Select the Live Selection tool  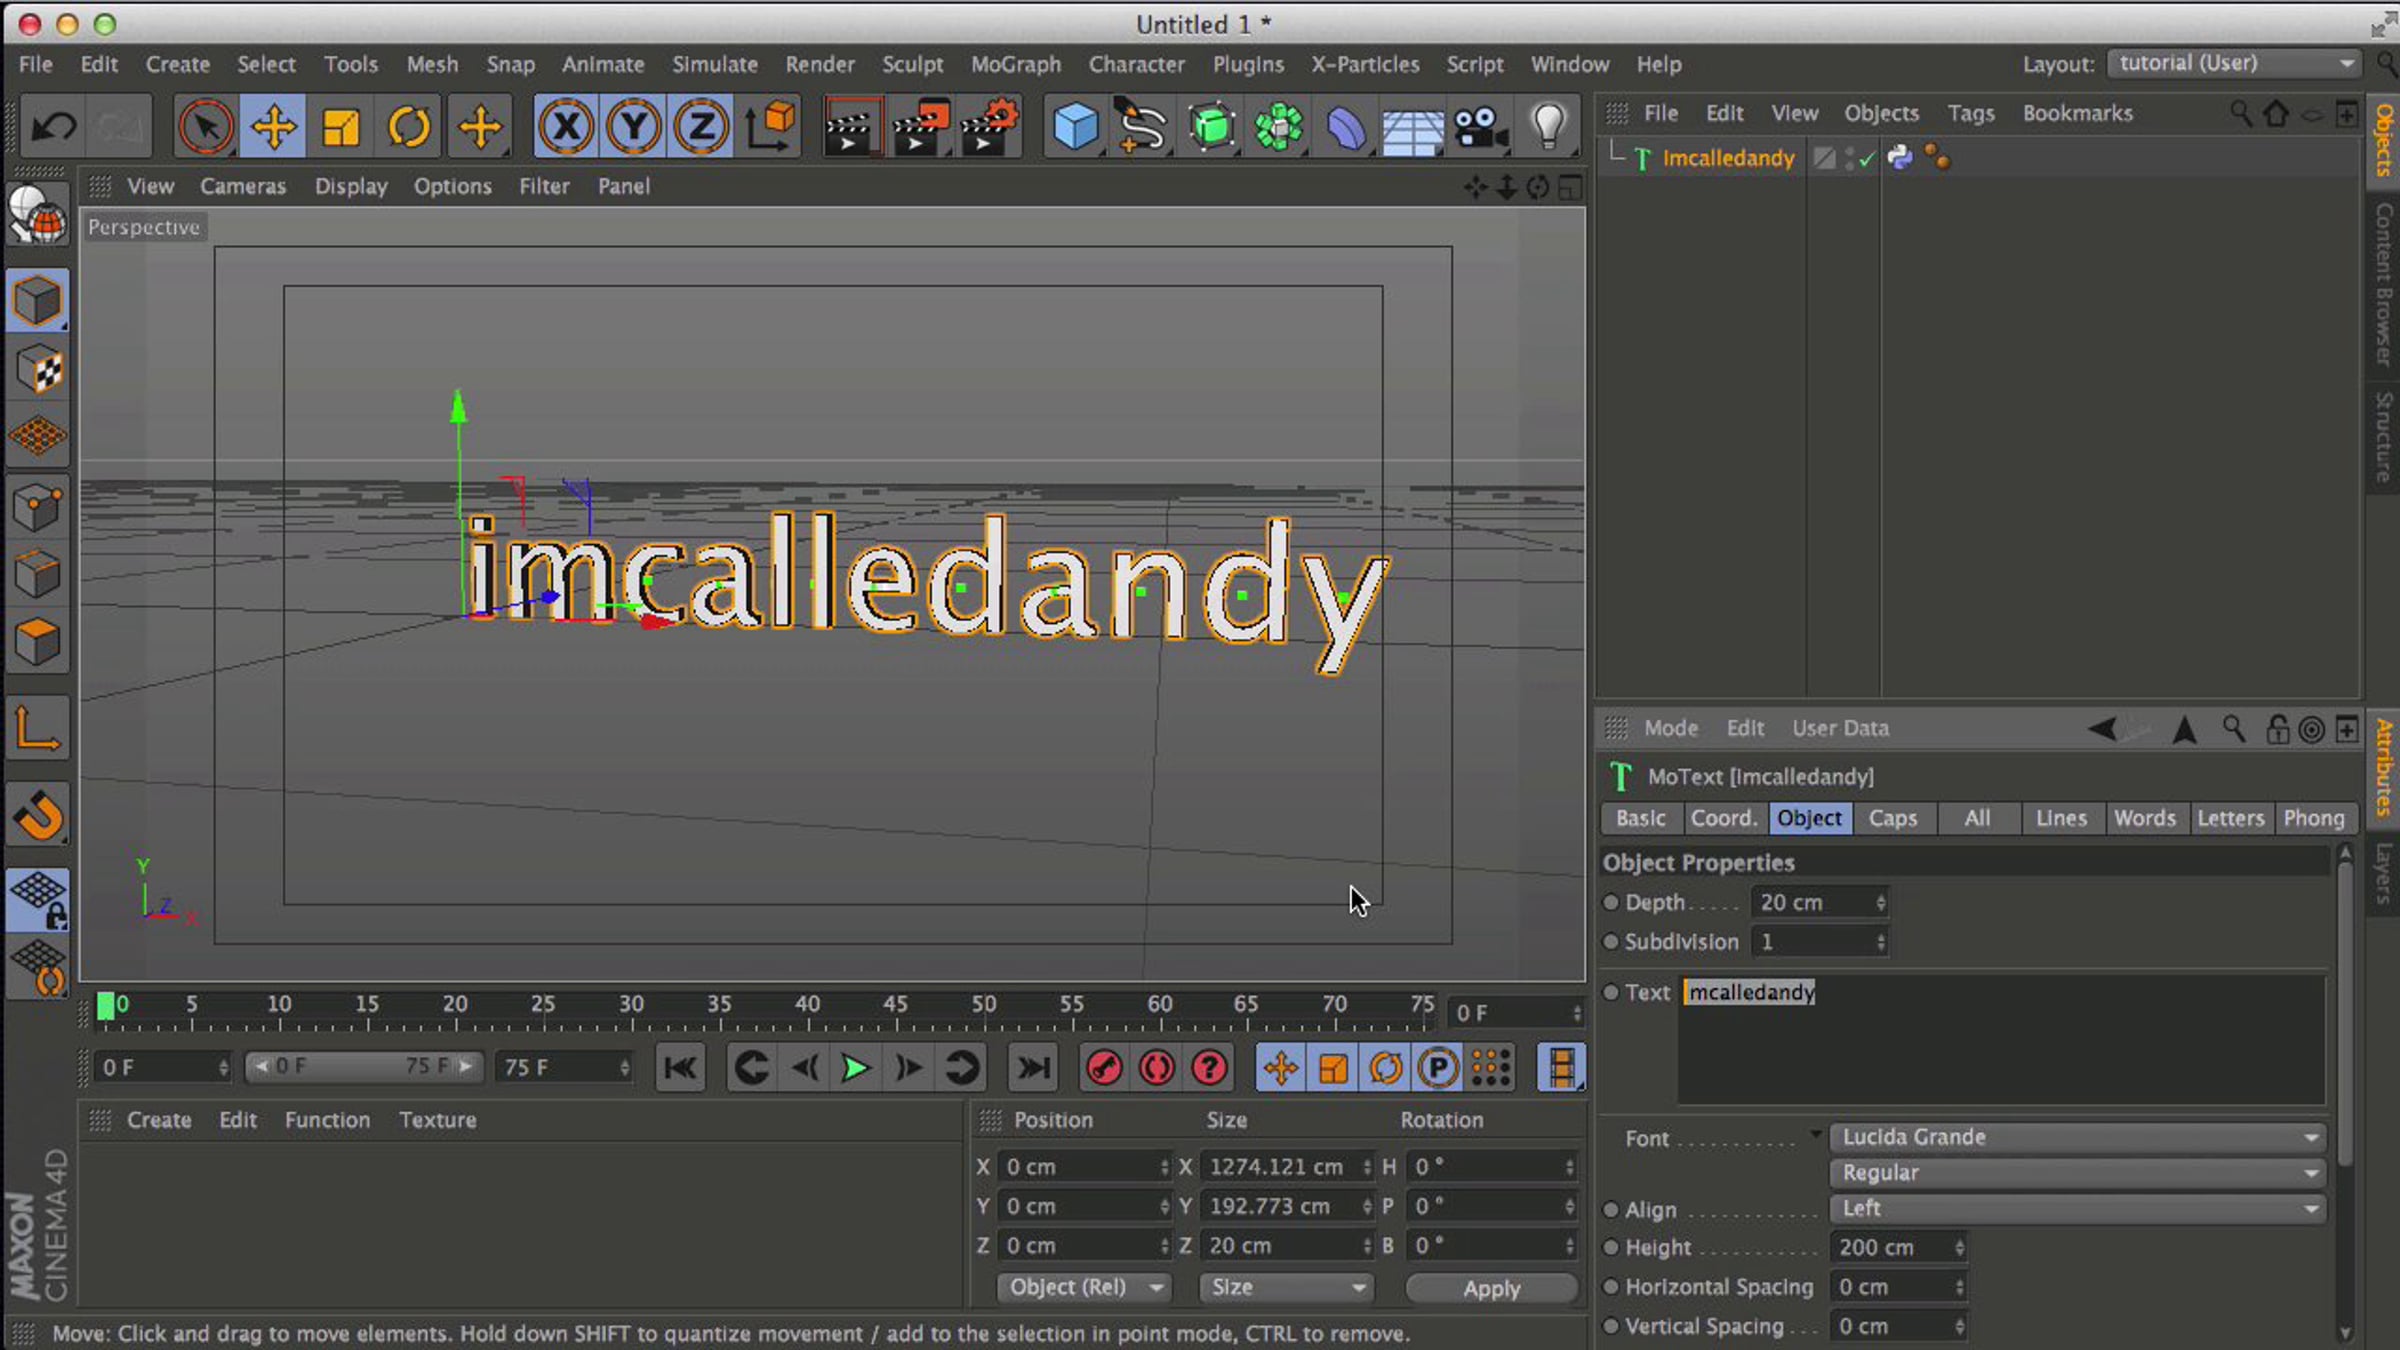[205, 127]
